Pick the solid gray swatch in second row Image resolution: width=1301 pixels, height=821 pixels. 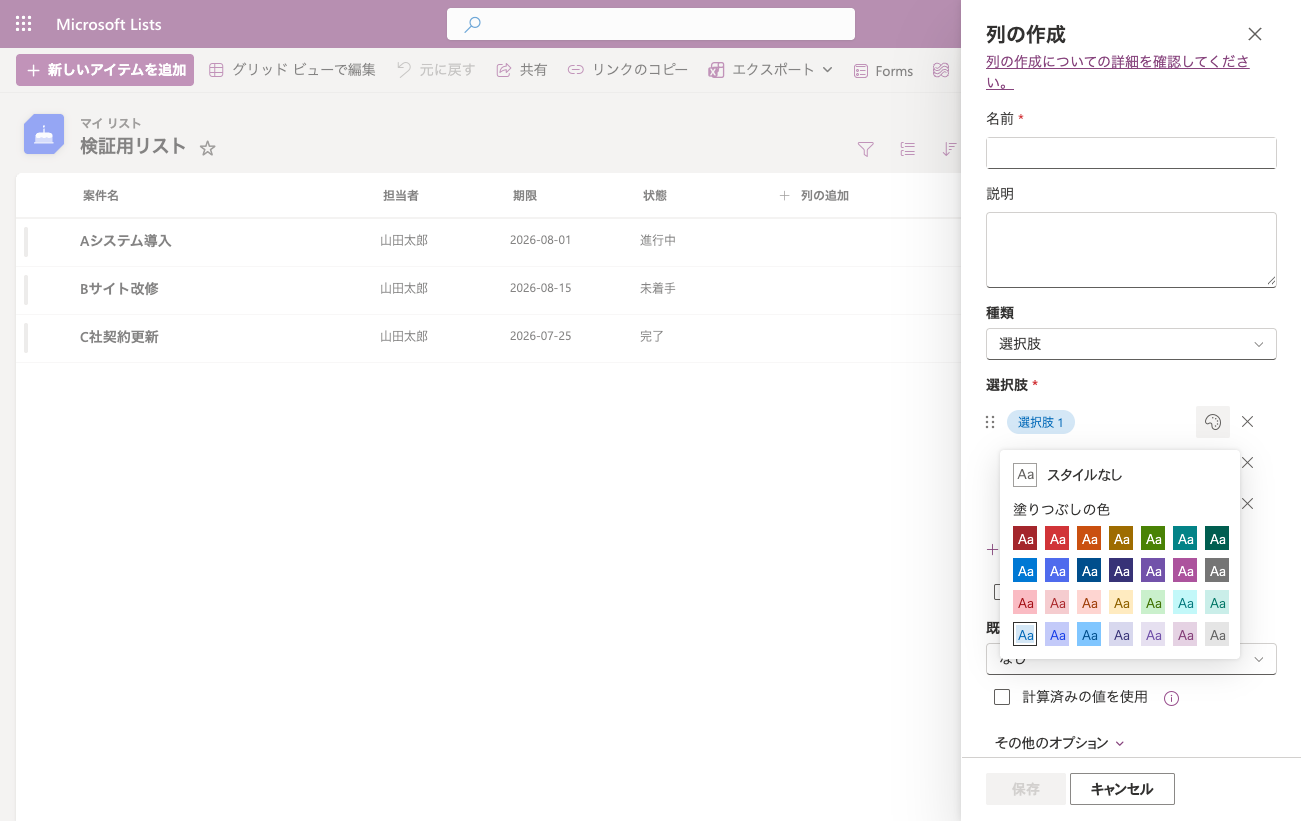(1217, 571)
